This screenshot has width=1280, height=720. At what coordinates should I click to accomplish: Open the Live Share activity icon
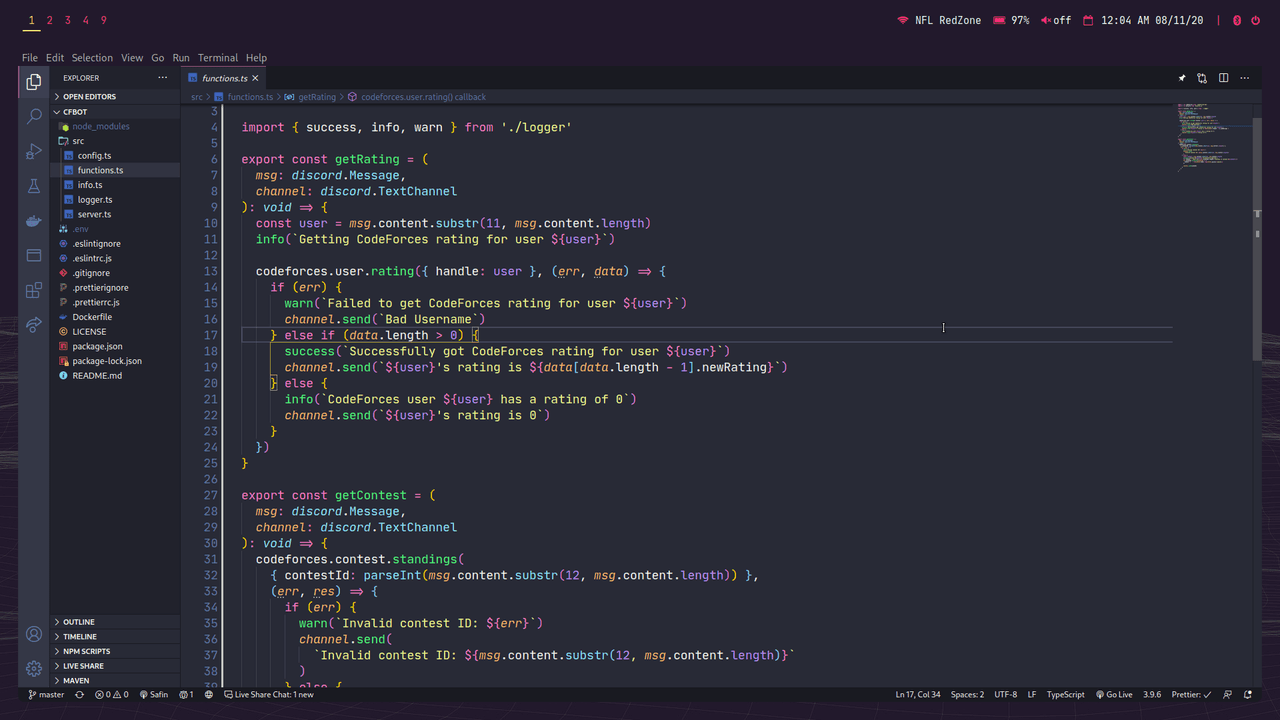(34, 325)
